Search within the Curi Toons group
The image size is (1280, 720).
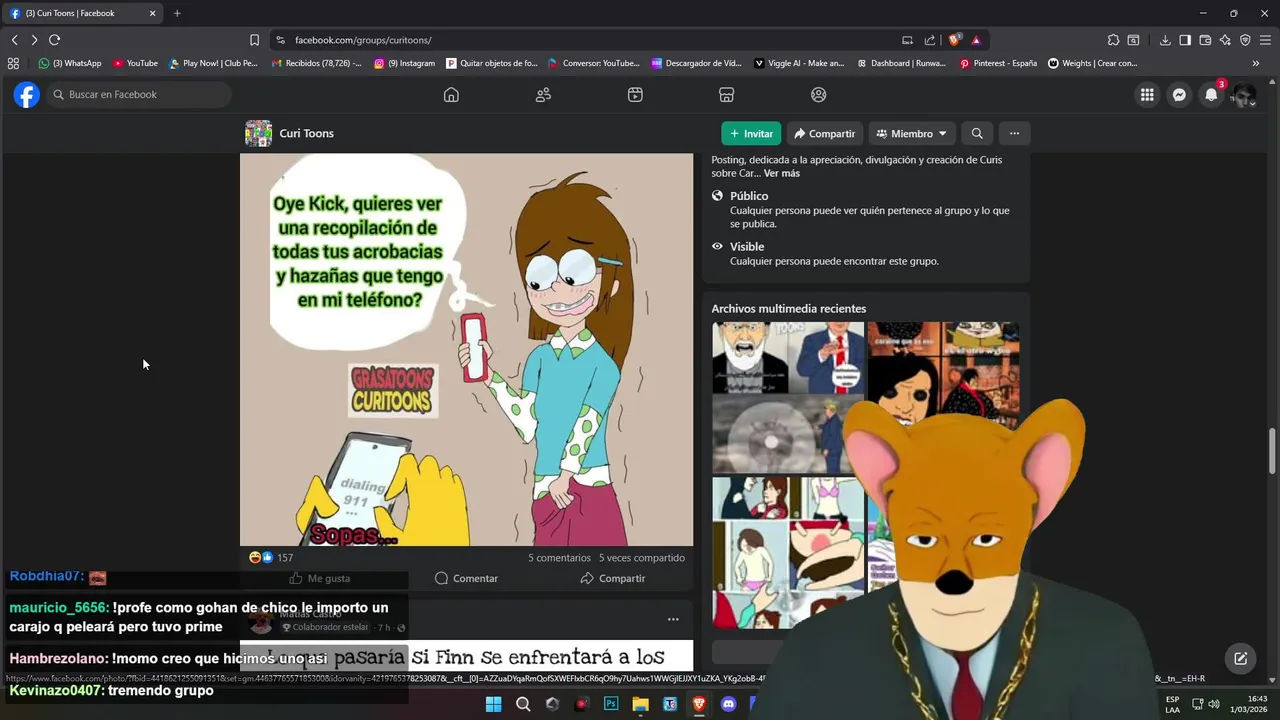977,133
